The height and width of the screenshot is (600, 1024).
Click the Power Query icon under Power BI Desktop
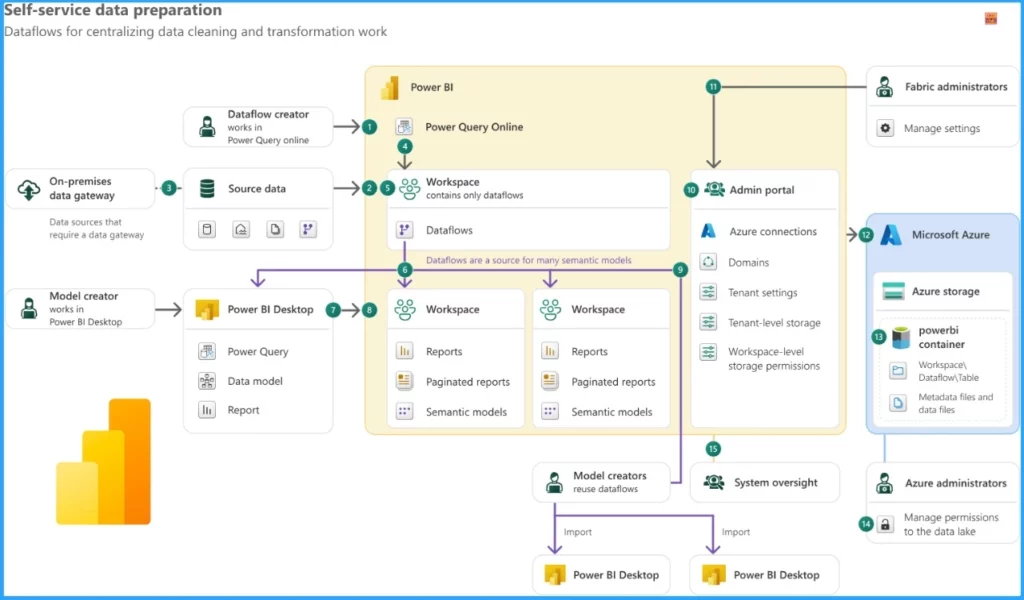coord(207,351)
